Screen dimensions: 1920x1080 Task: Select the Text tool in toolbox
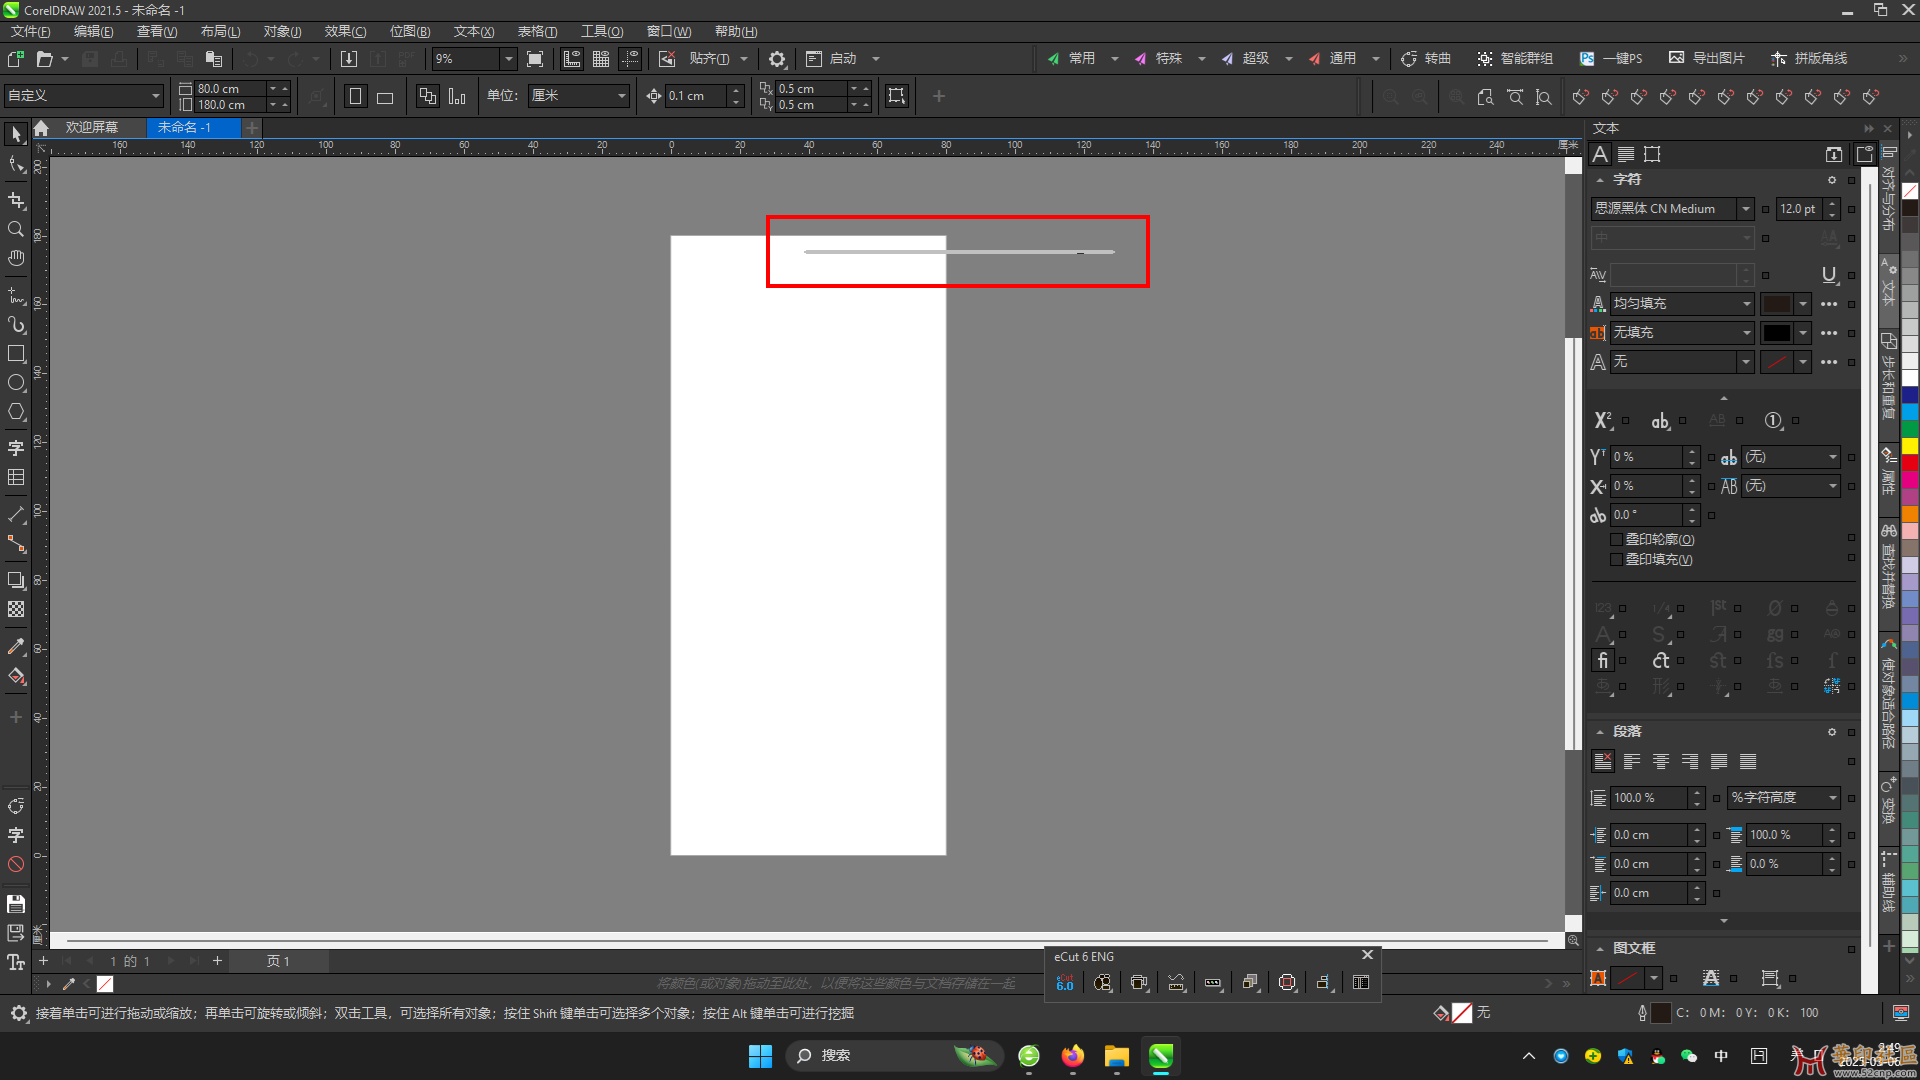(x=16, y=449)
